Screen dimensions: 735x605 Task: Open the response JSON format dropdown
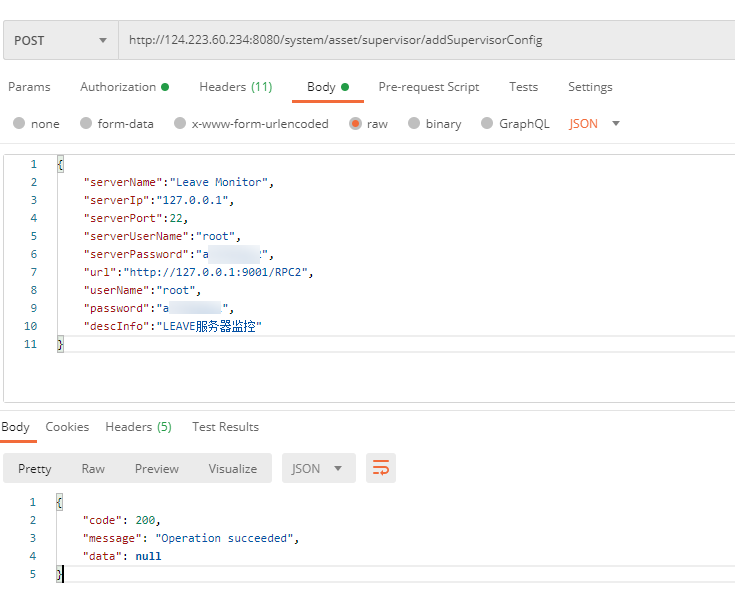tap(318, 468)
